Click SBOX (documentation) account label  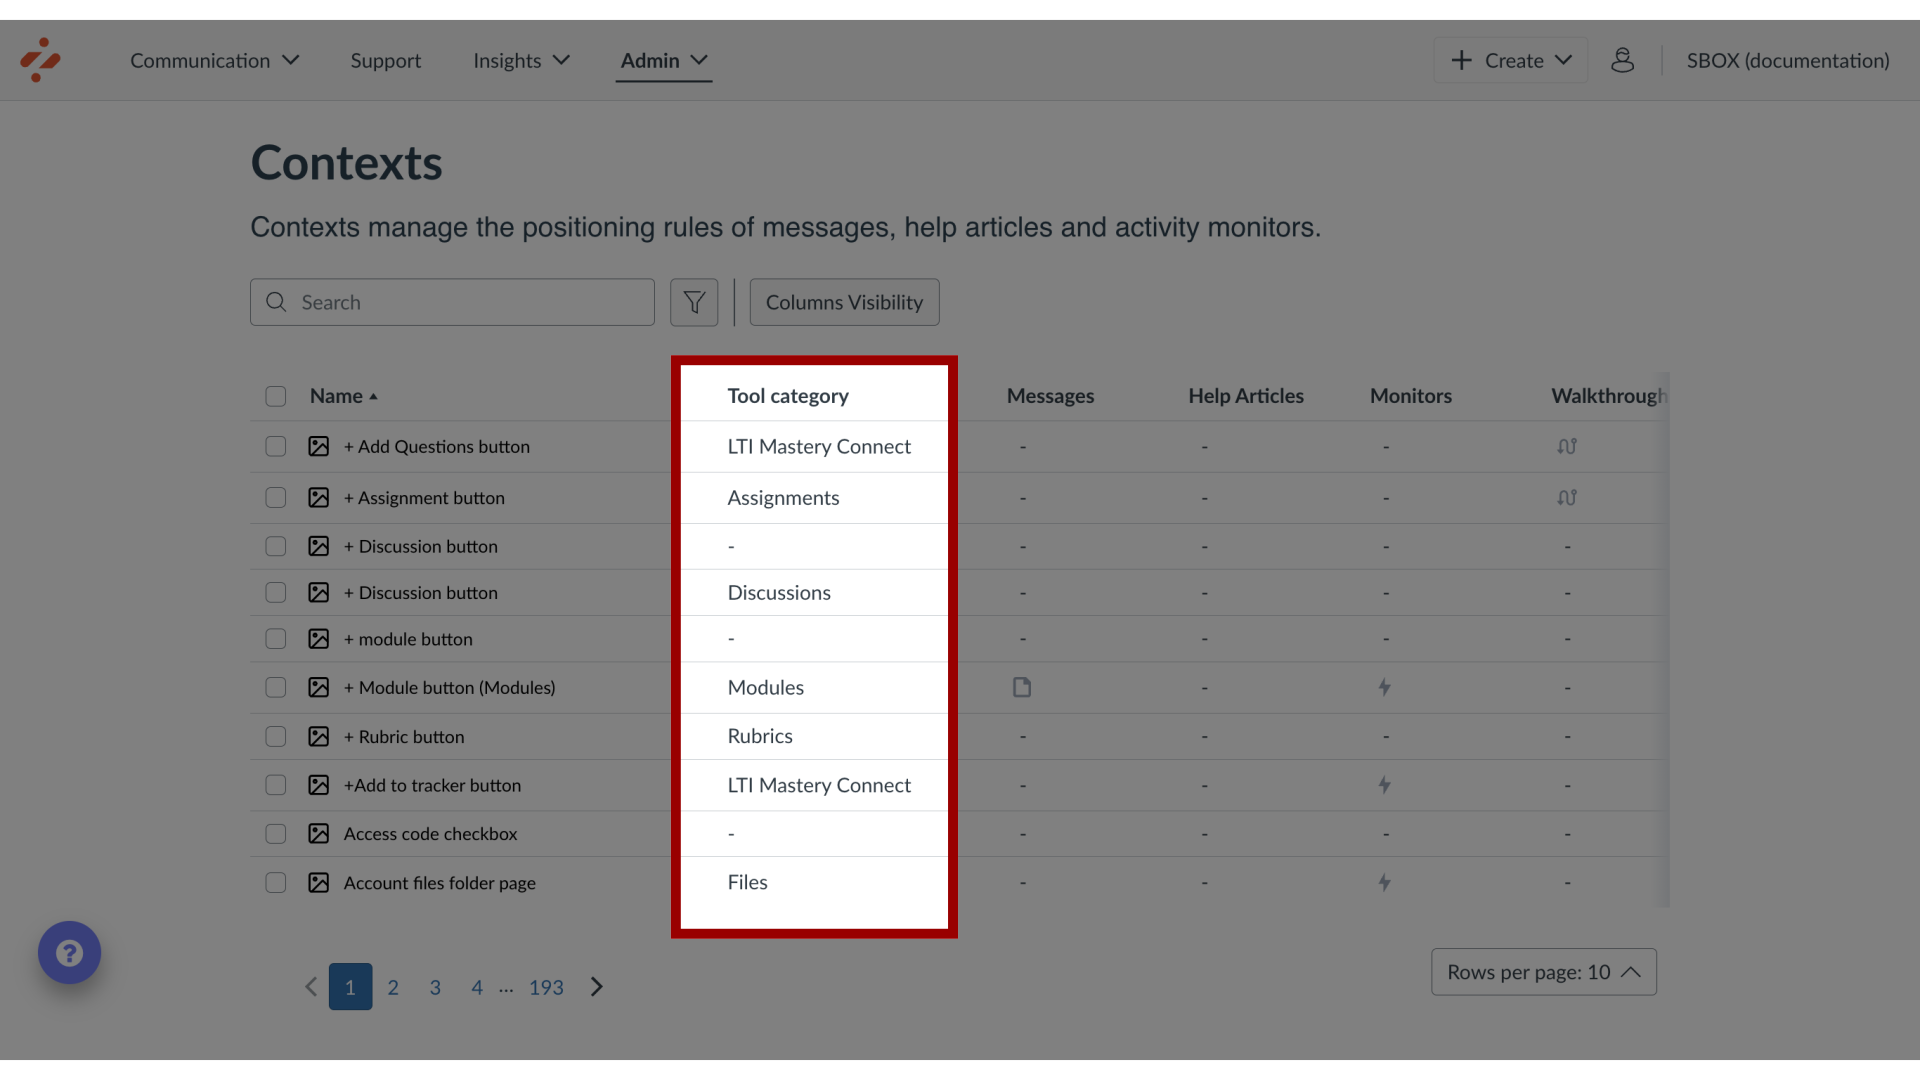click(x=1788, y=60)
